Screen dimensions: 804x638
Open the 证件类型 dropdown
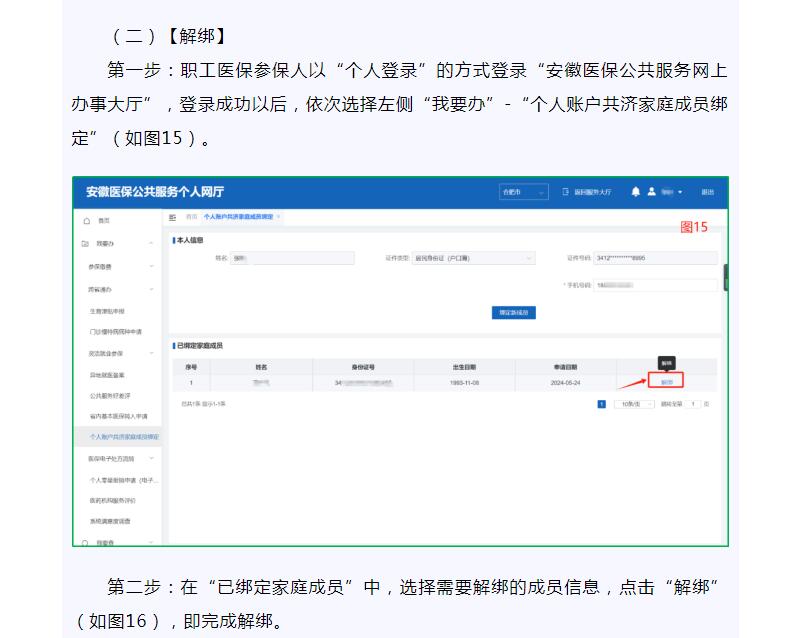click(473, 258)
